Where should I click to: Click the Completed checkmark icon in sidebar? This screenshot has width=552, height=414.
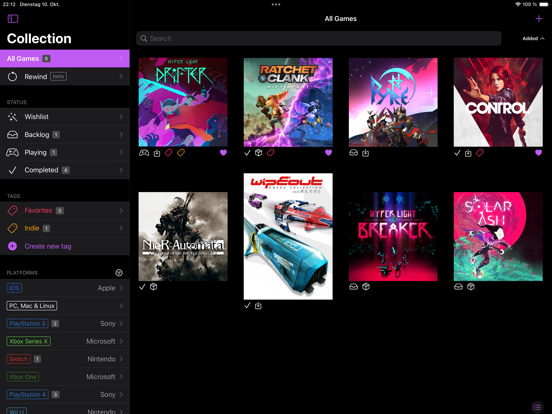point(12,170)
